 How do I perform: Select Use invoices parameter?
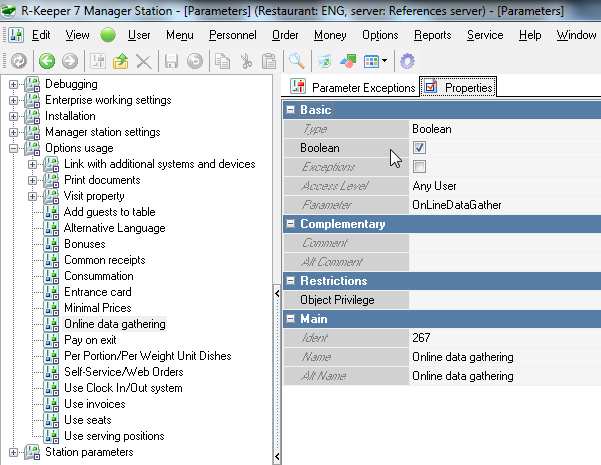click(x=95, y=404)
